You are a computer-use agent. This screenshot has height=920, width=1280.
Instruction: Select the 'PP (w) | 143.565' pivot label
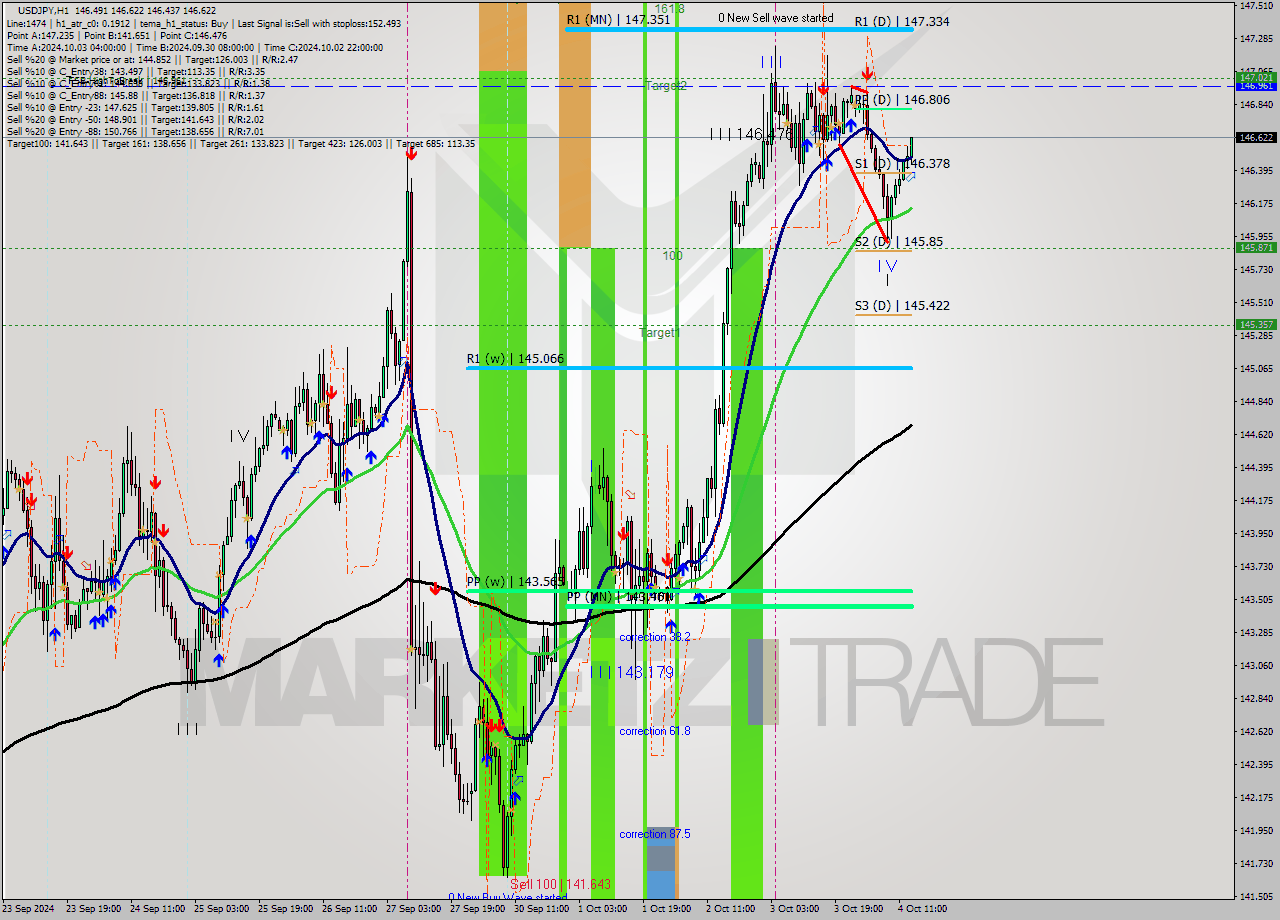click(515, 581)
